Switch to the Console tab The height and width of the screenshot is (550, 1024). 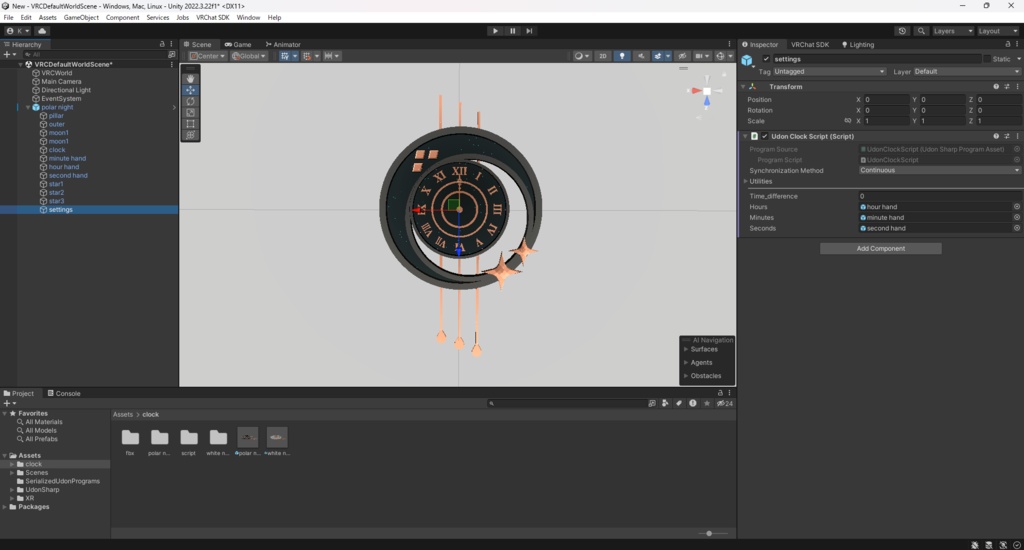(64, 393)
